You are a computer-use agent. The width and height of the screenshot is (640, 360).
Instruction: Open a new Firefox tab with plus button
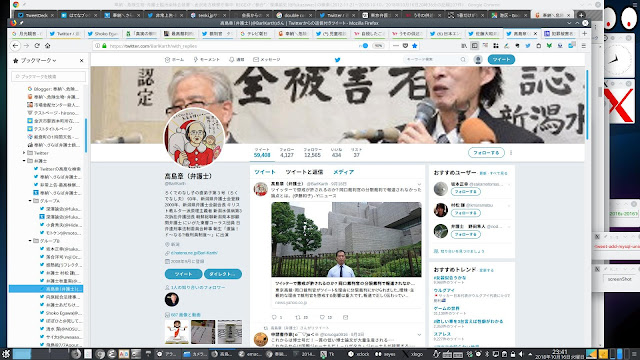click(584, 33)
